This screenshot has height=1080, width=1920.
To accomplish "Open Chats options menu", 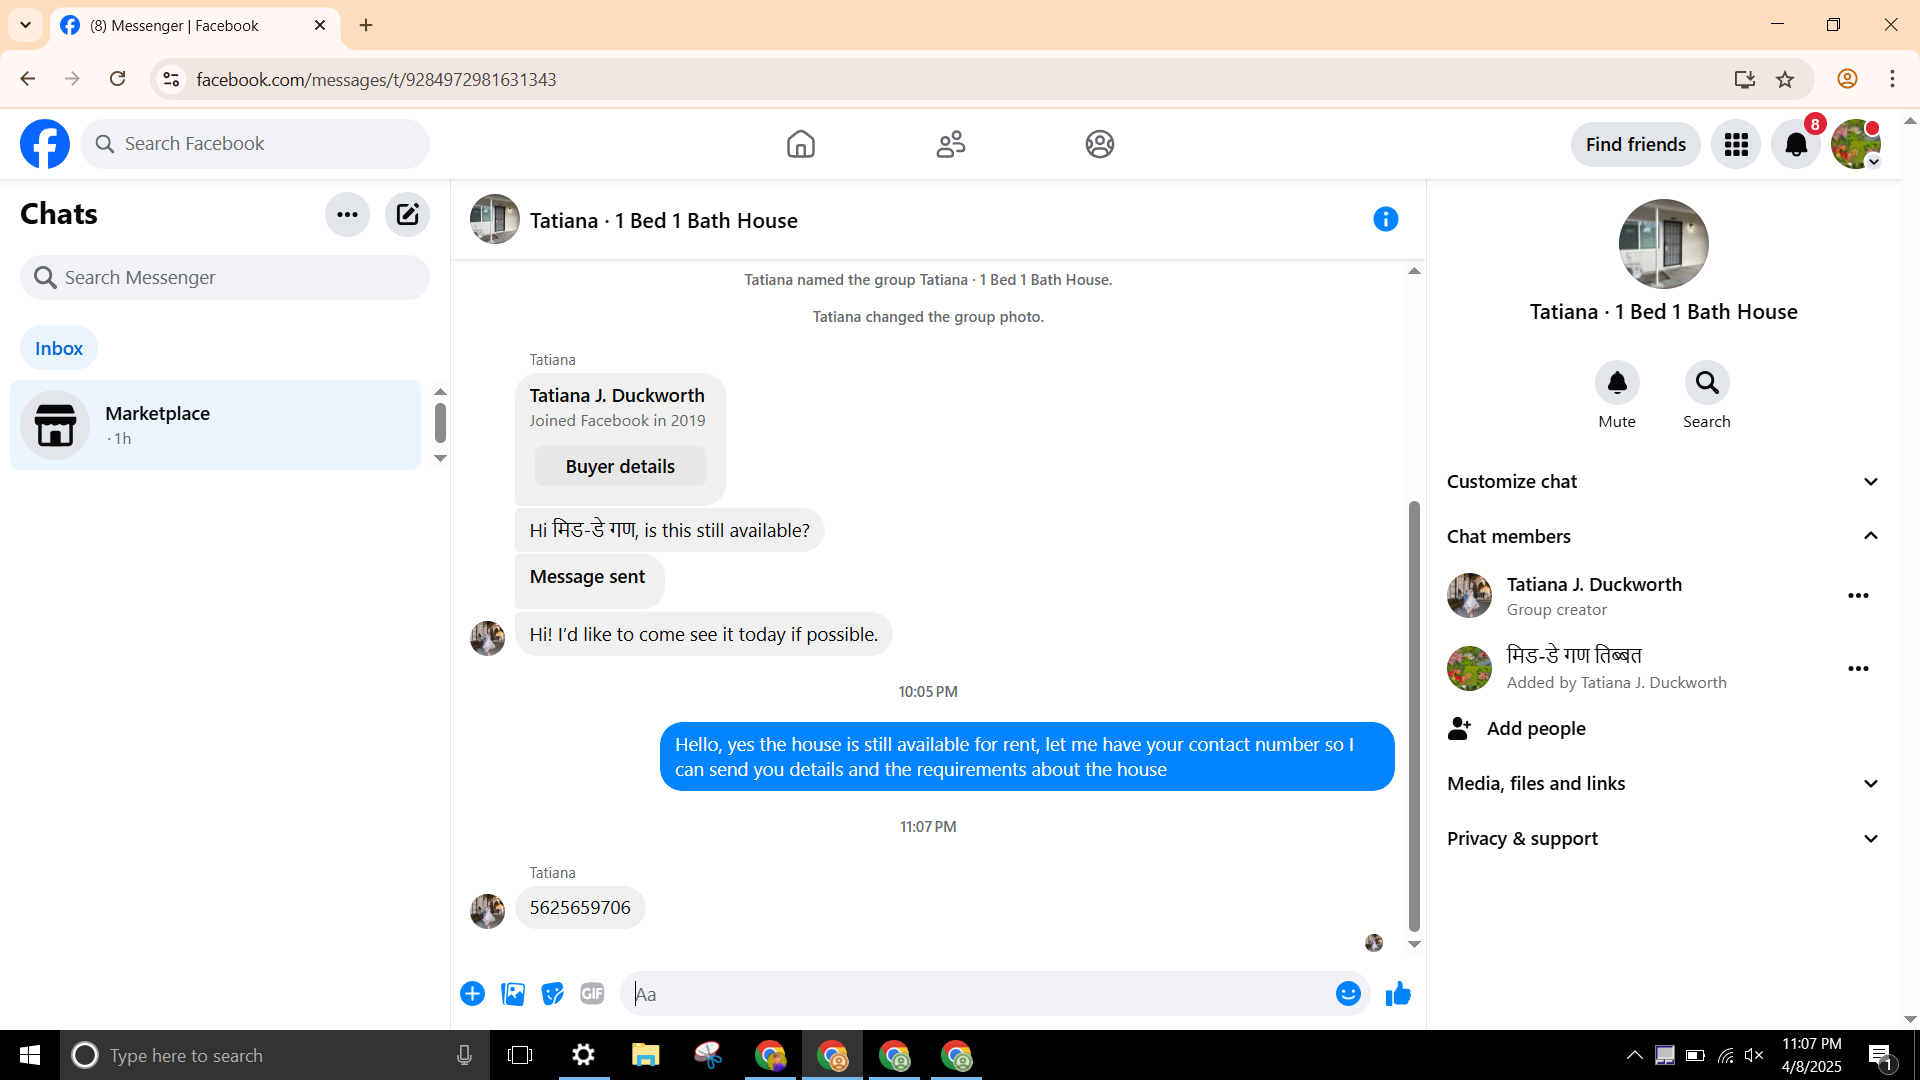I will click(347, 214).
